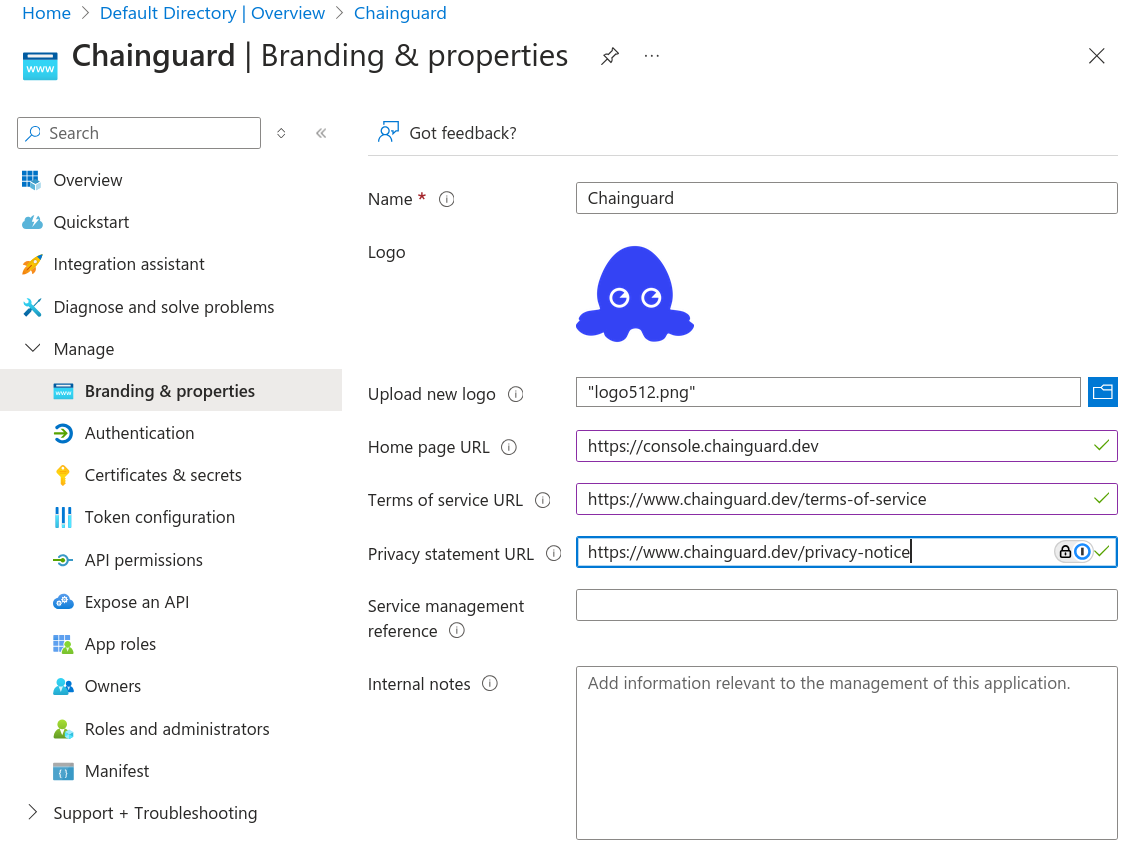Collapse the Manage section
The width and height of the screenshot is (1129, 857).
(31, 348)
